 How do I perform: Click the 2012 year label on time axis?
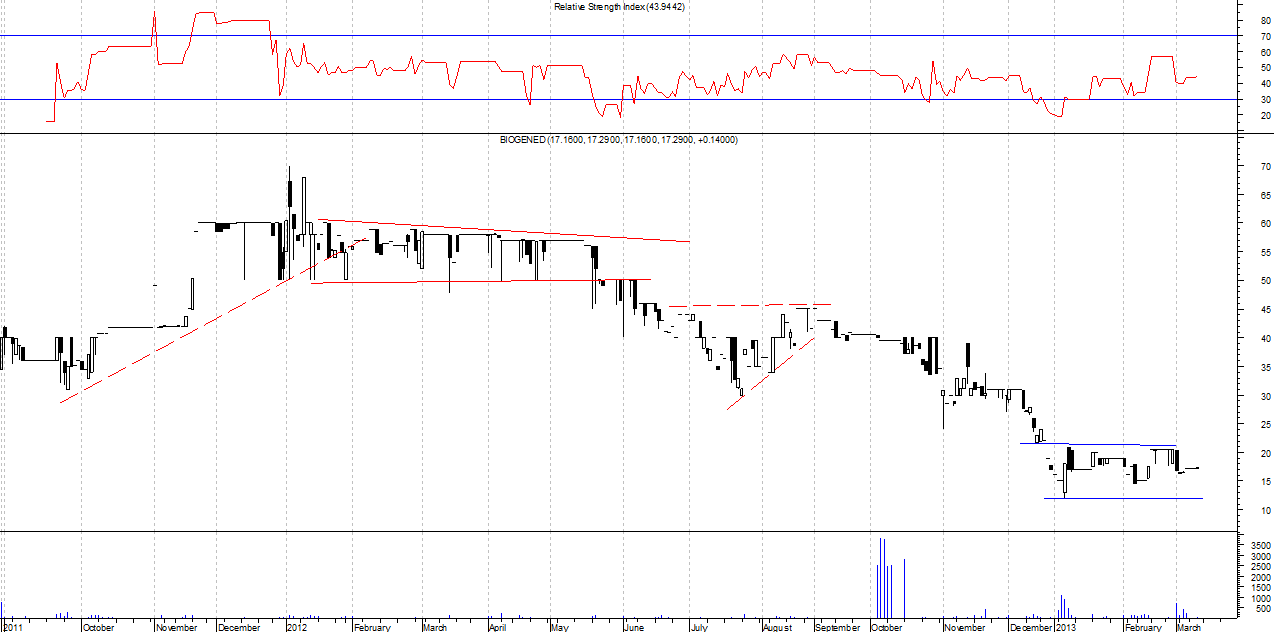coord(297,627)
